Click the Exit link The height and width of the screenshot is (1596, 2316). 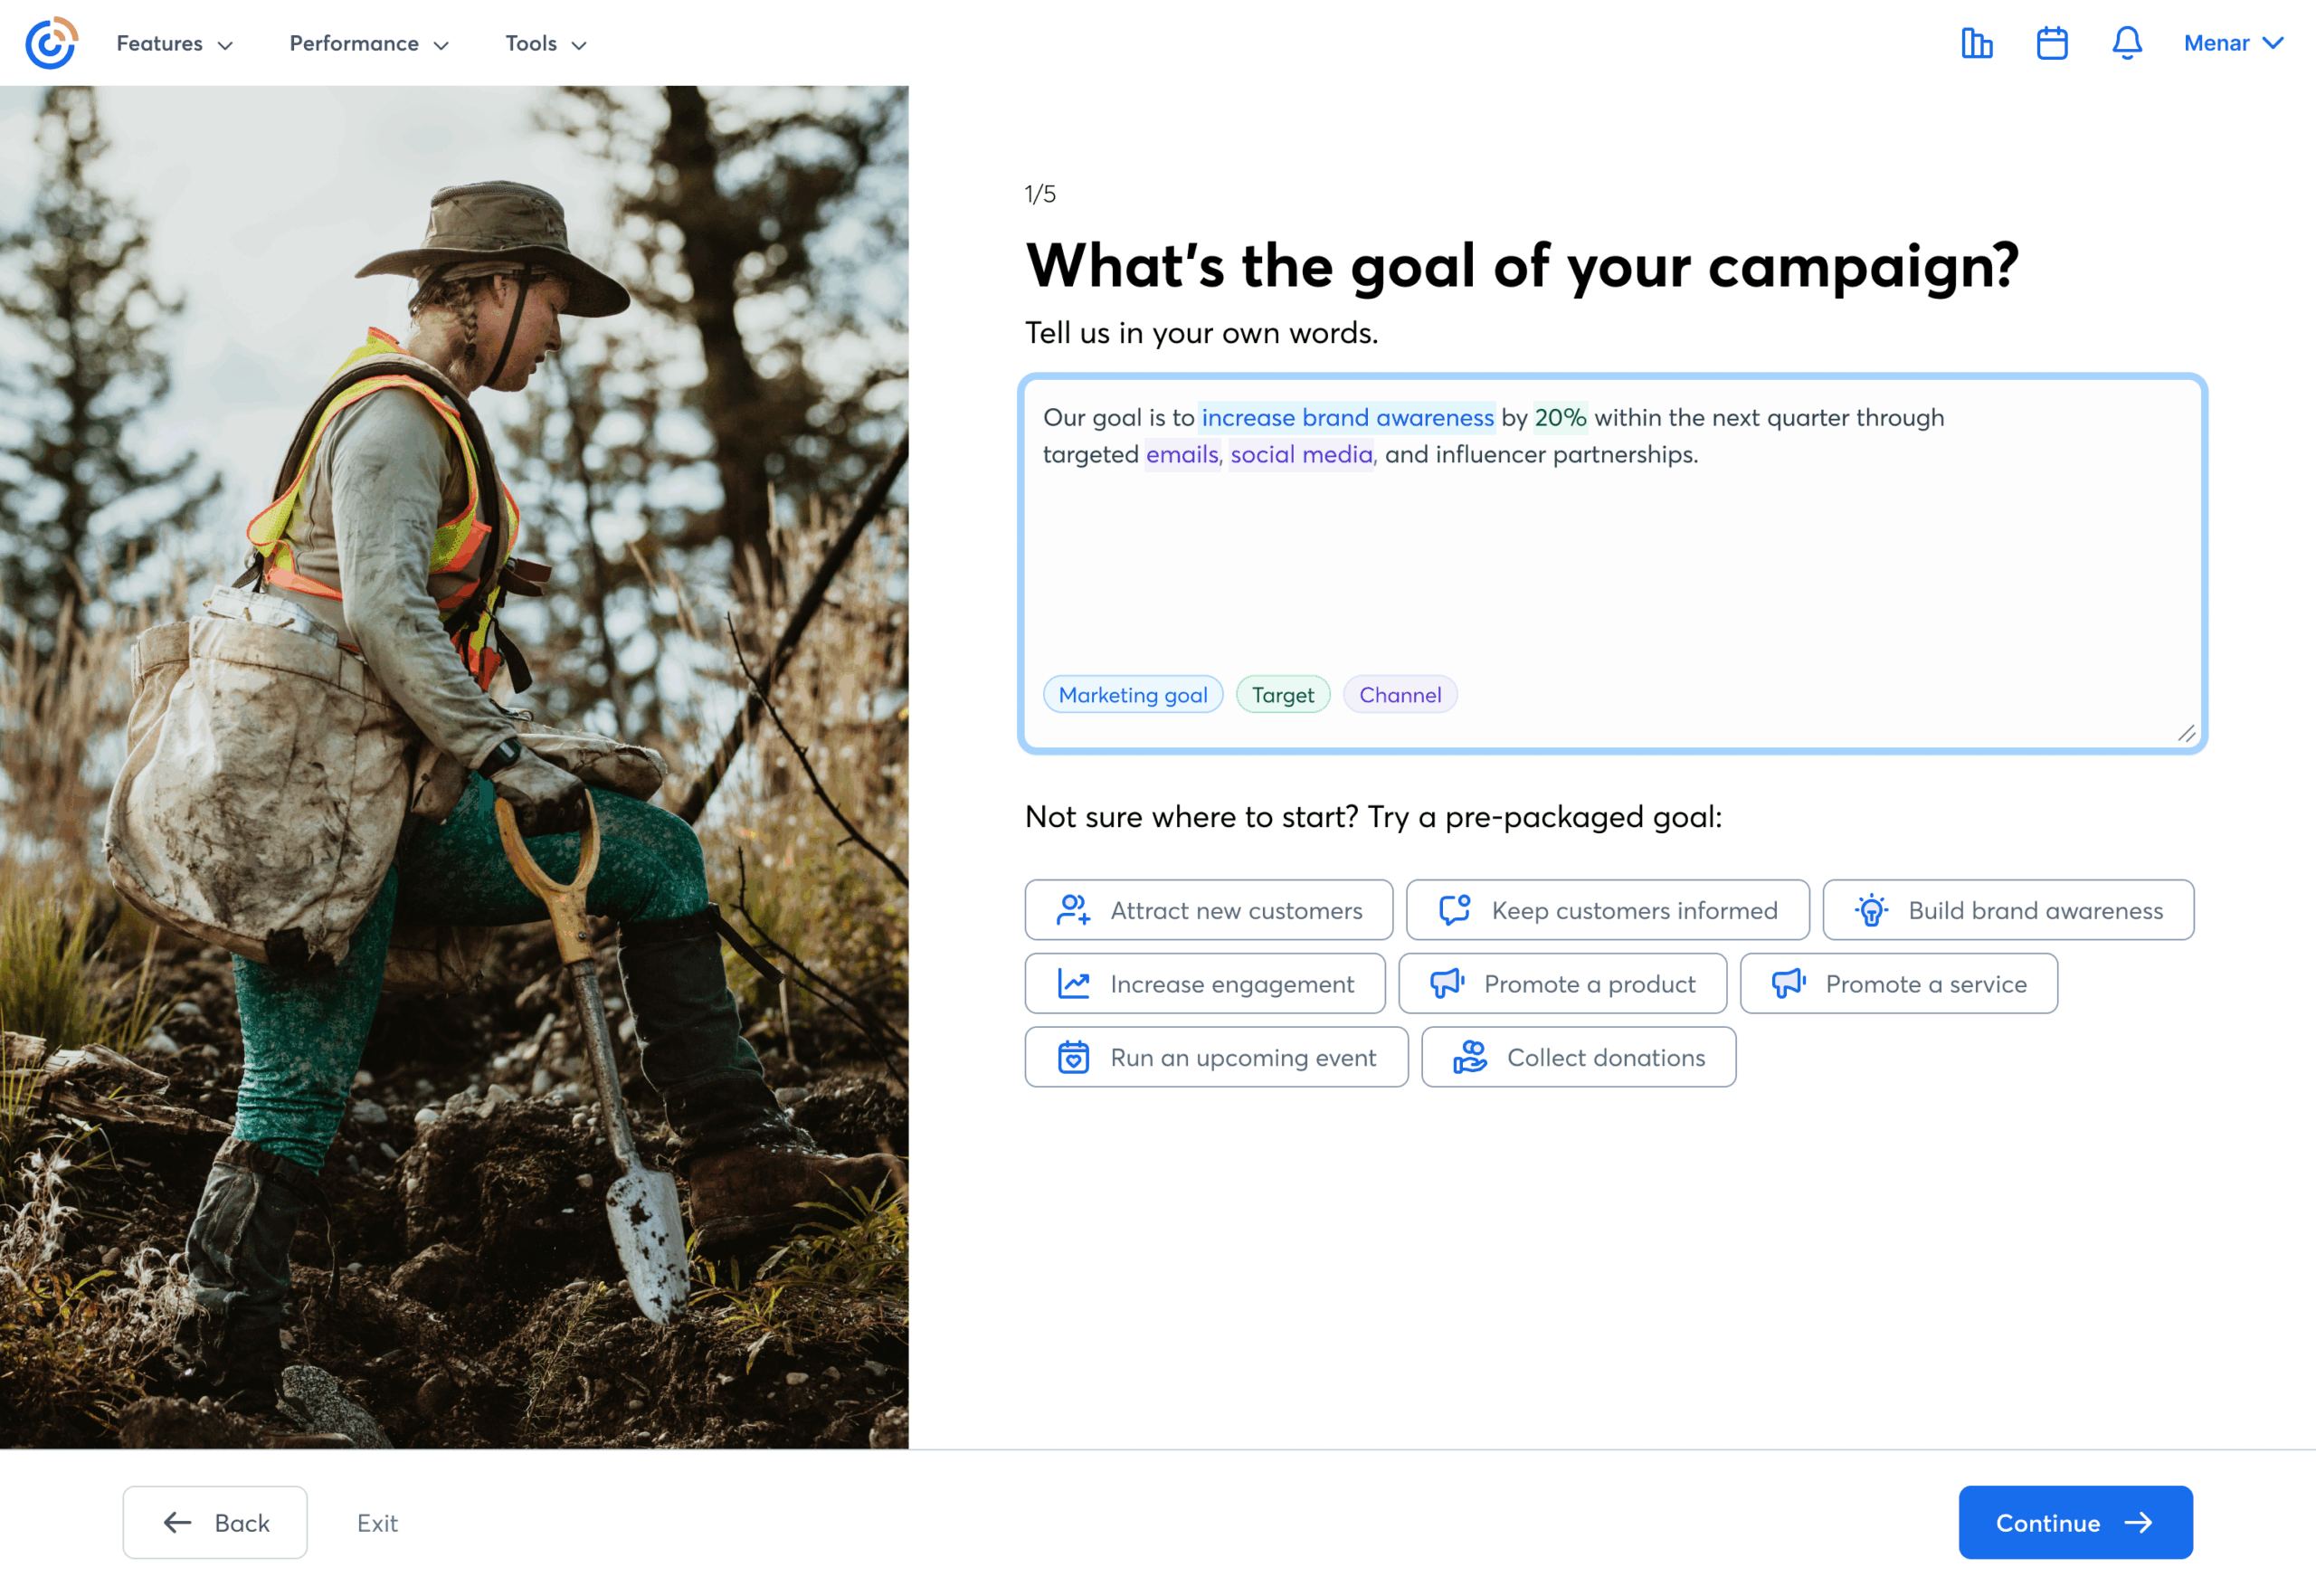pyautogui.click(x=377, y=1522)
